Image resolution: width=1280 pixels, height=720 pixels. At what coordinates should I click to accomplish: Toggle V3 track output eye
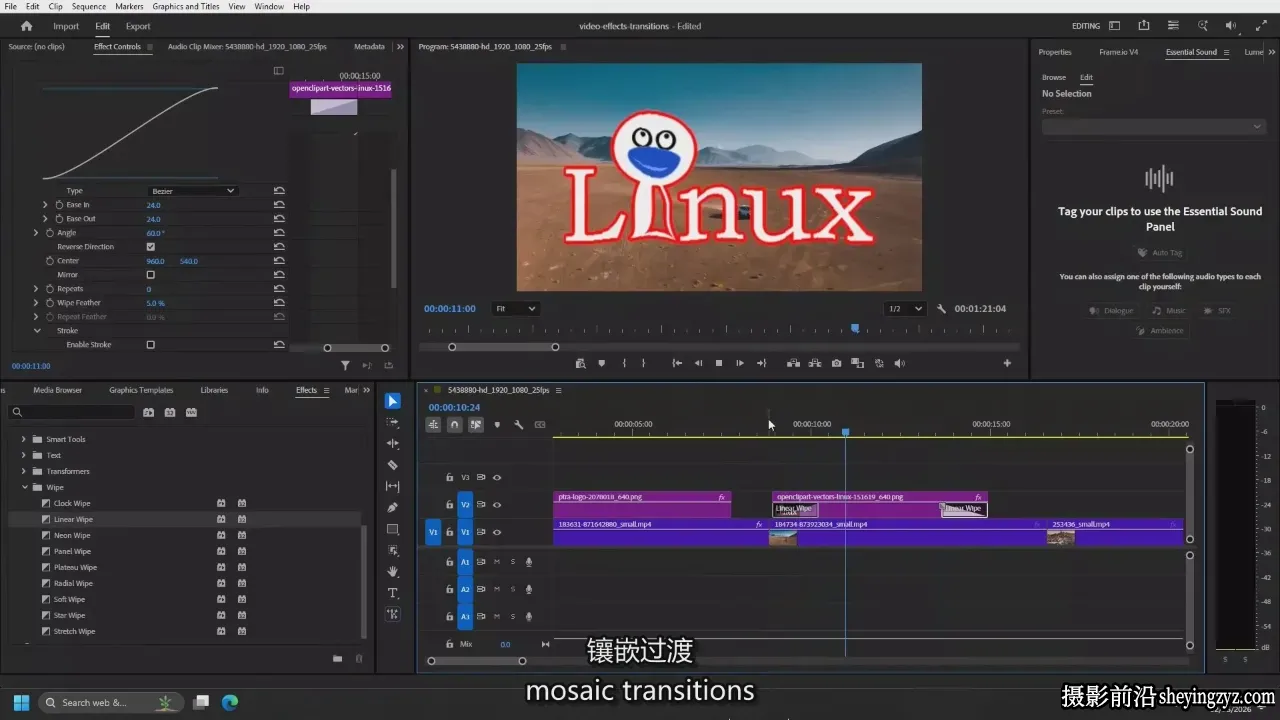[496, 478]
